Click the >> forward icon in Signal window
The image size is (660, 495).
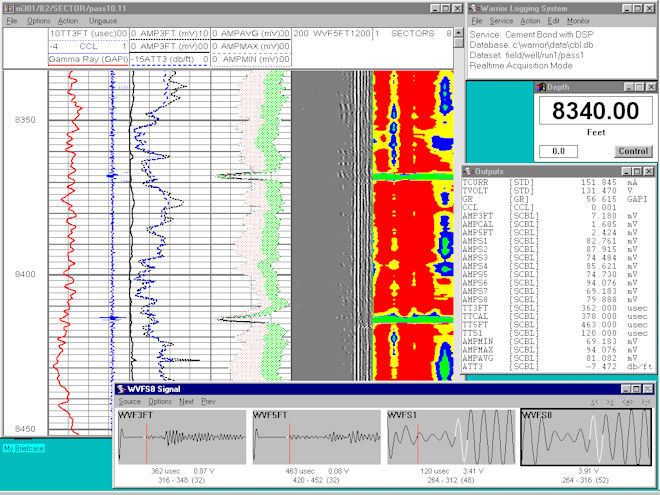[x=608, y=401]
